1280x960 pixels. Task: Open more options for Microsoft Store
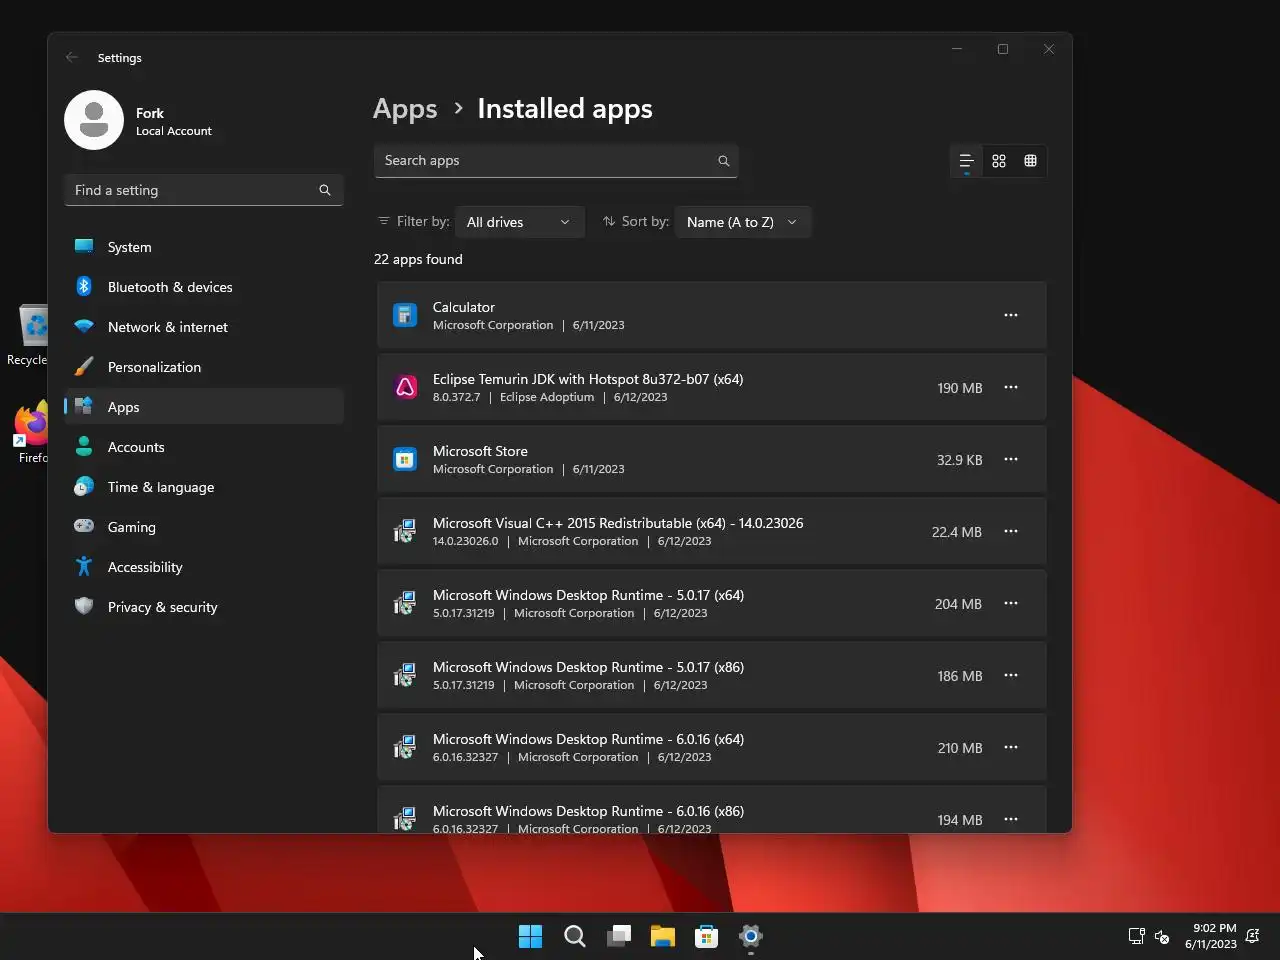click(x=1011, y=459)
